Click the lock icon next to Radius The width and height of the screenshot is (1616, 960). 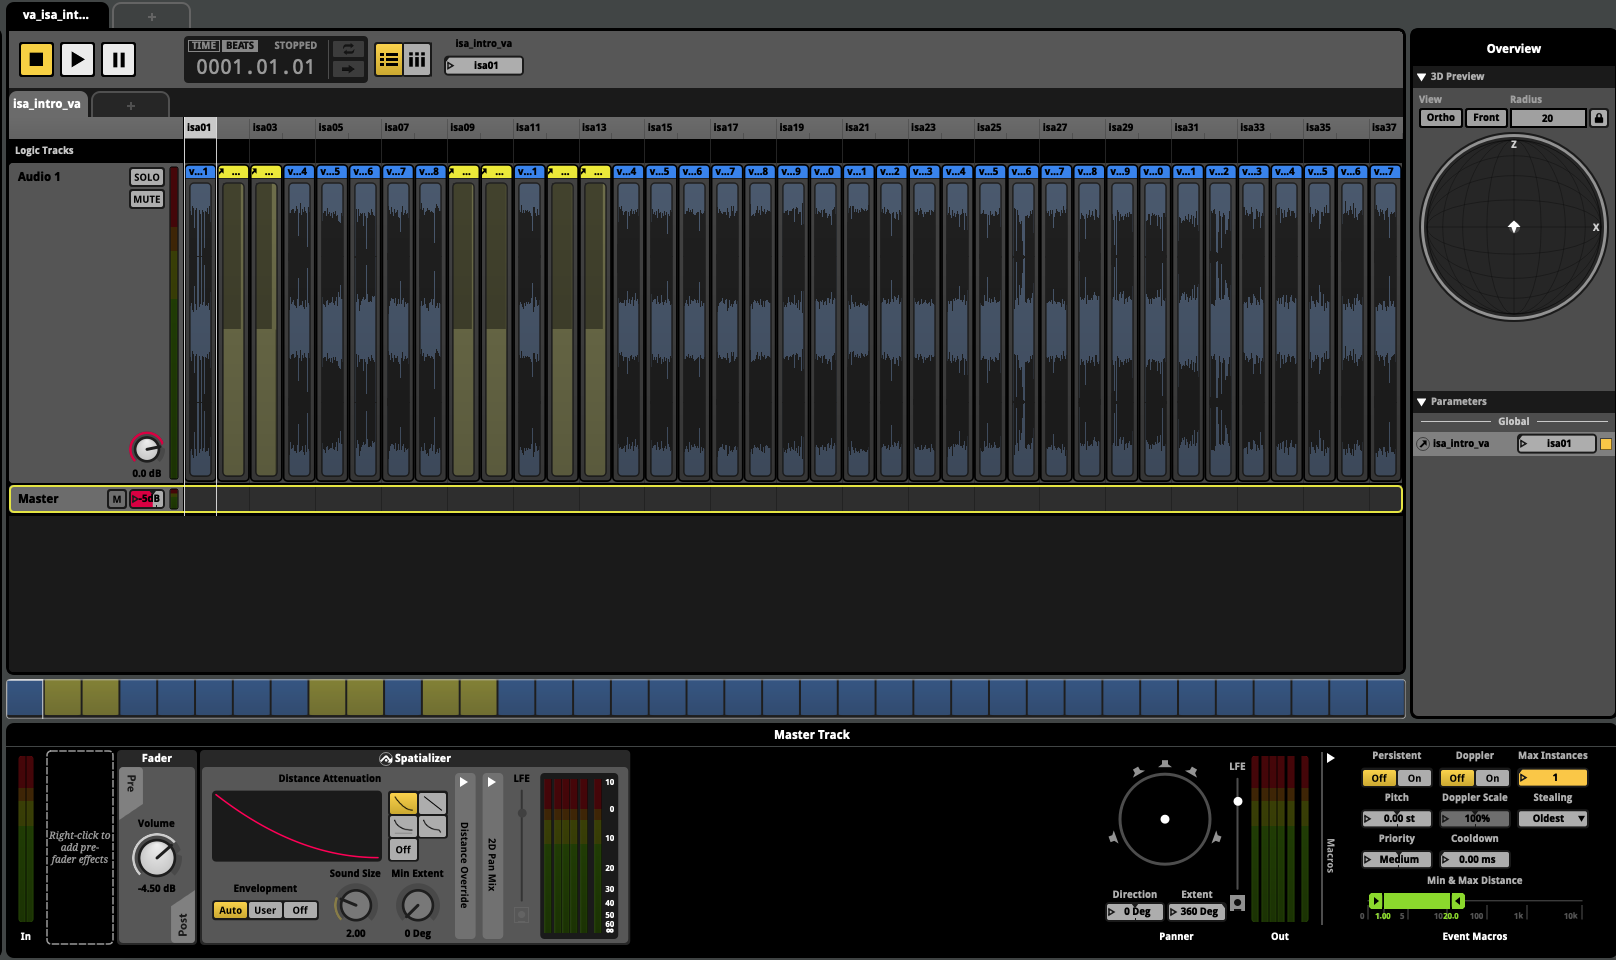pos(1598,118)
